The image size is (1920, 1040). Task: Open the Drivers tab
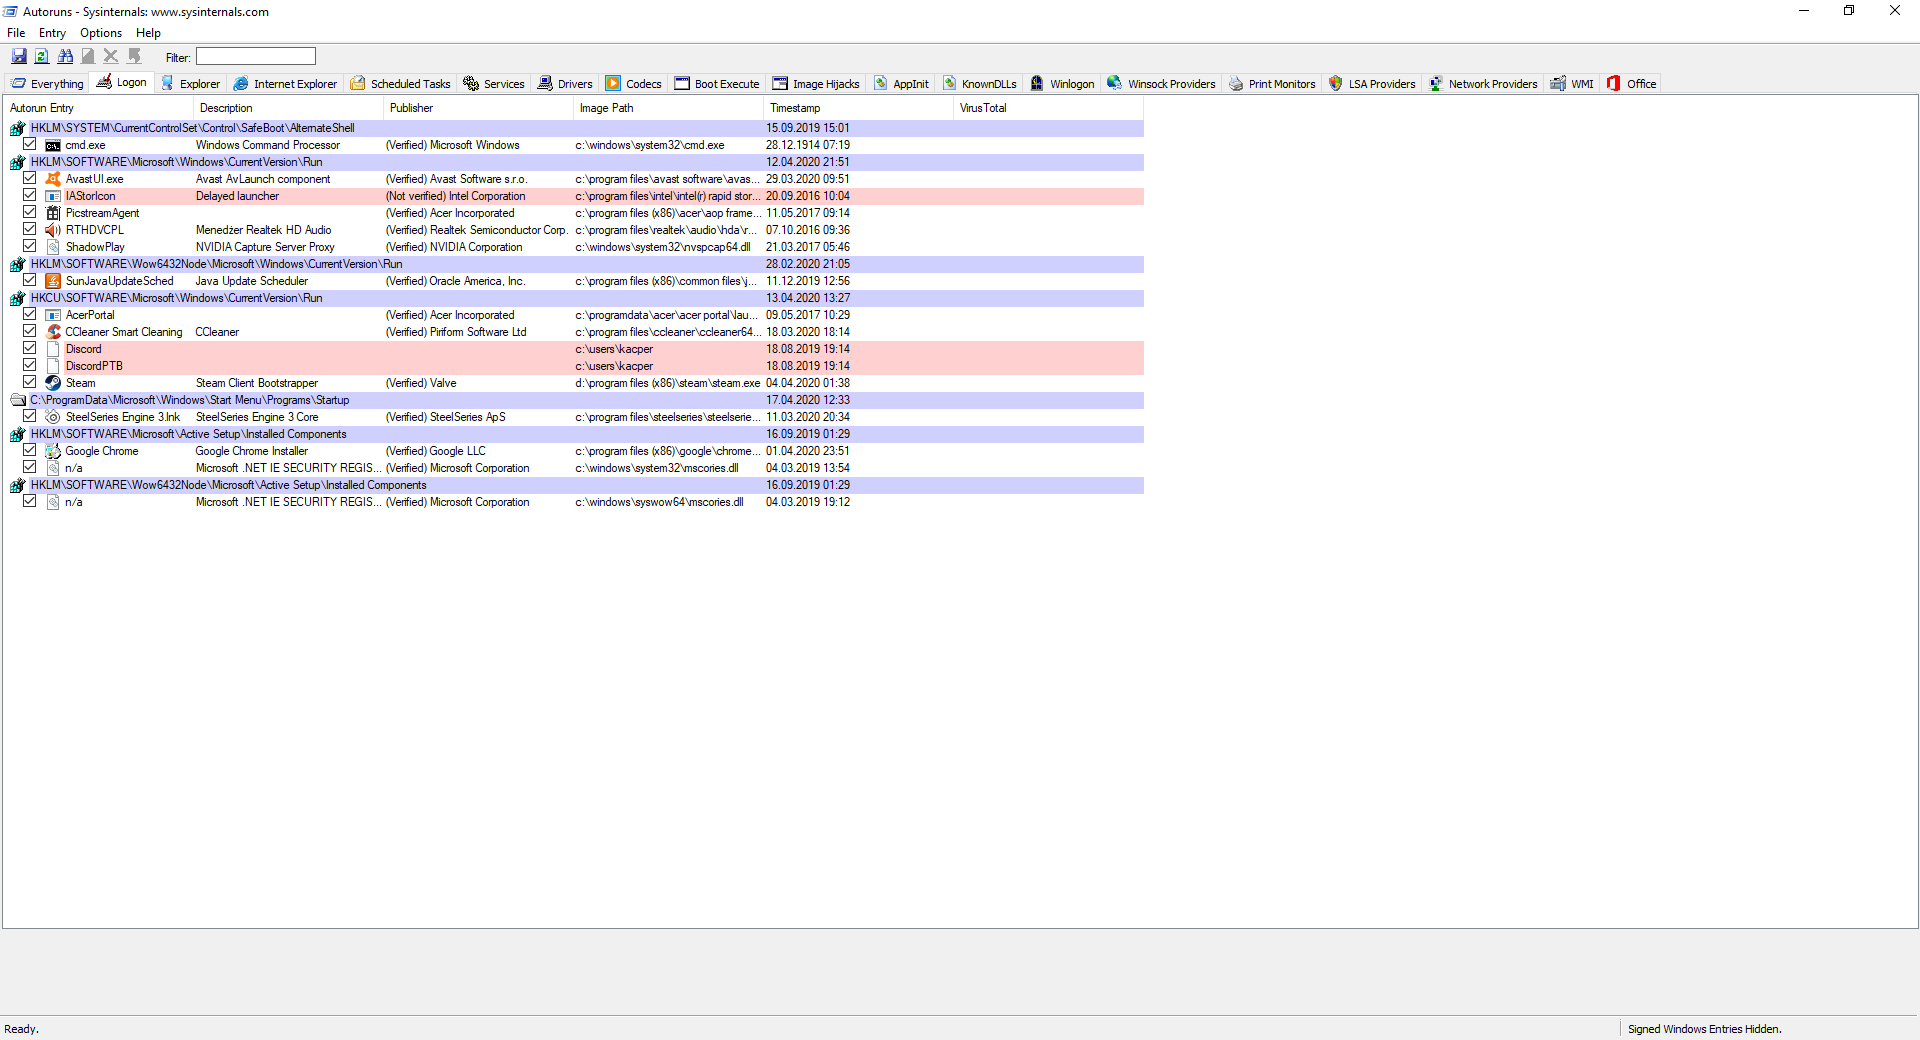(x=565, y=84)
